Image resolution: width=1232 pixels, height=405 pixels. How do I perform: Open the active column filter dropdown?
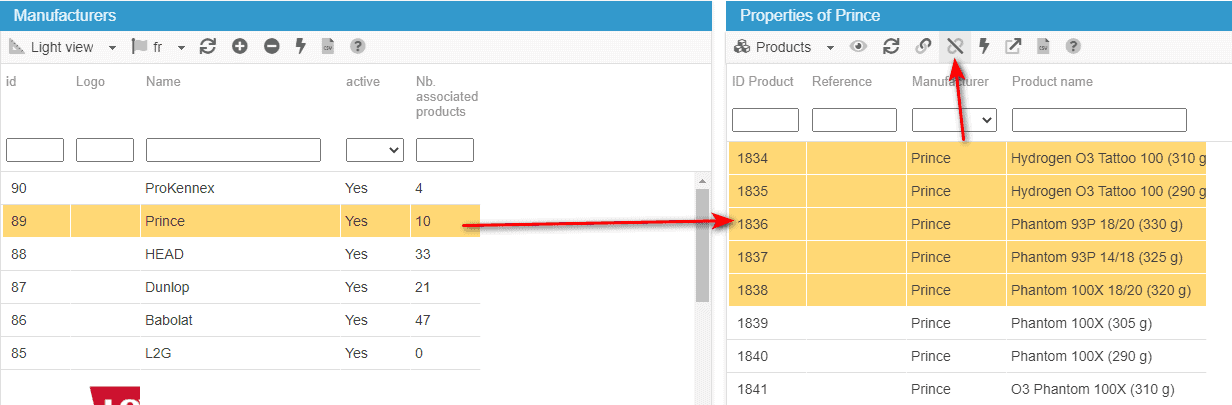pos(375,150)
